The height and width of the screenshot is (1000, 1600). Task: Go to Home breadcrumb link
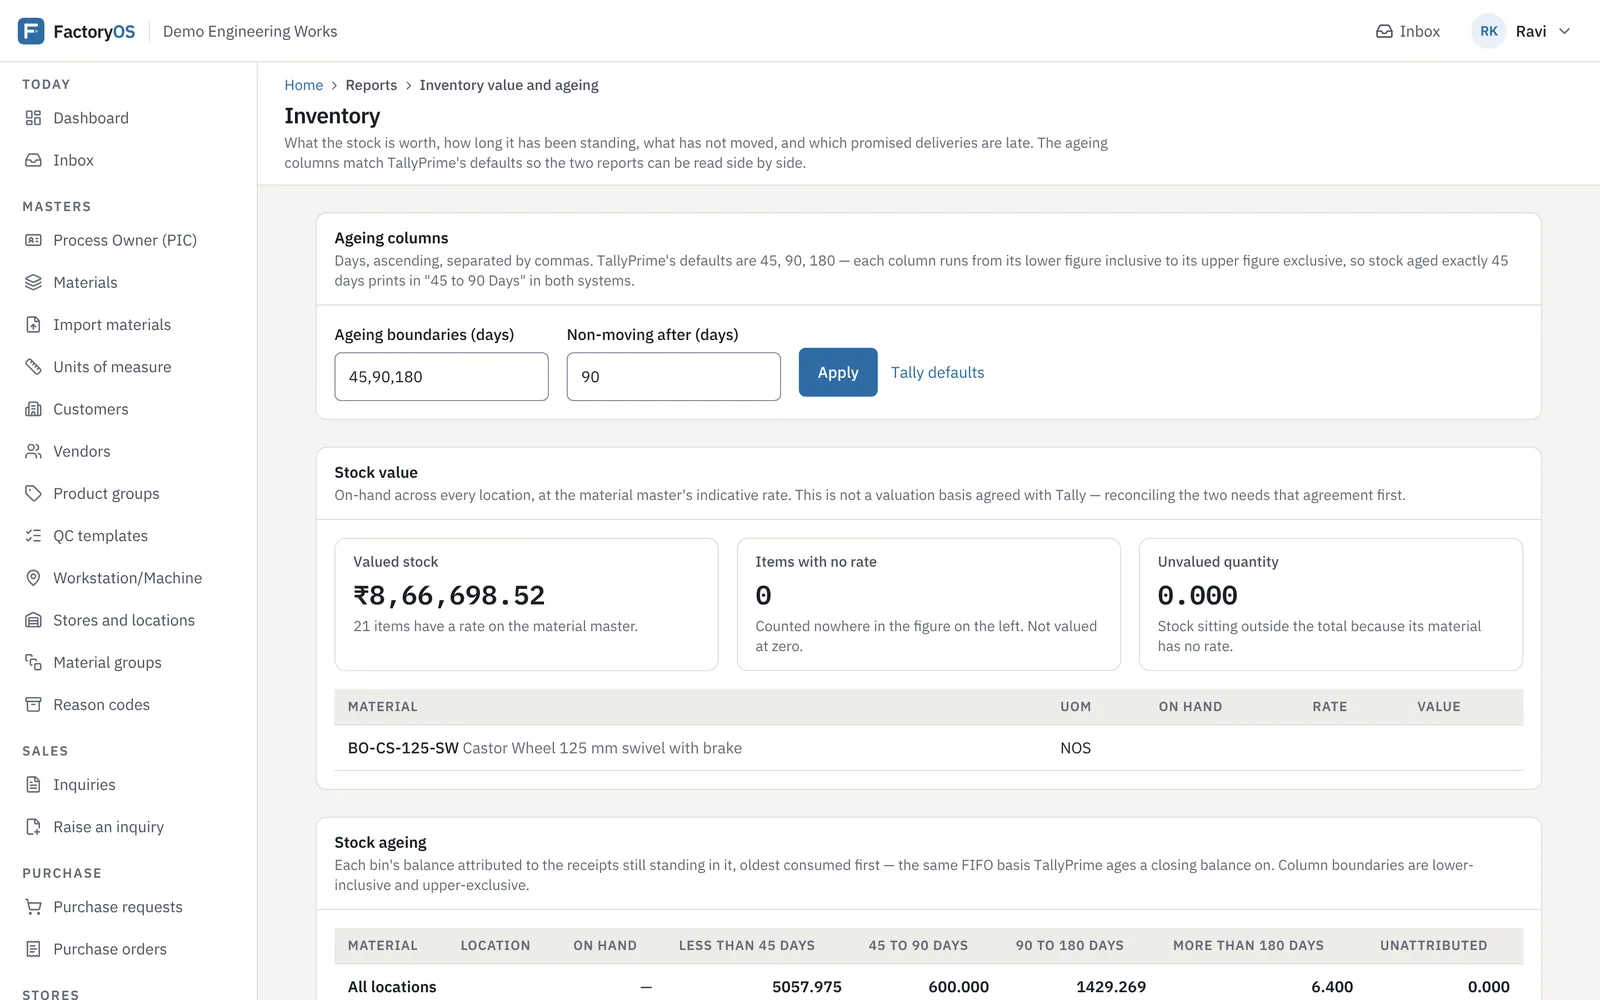[x=304, y=85]
